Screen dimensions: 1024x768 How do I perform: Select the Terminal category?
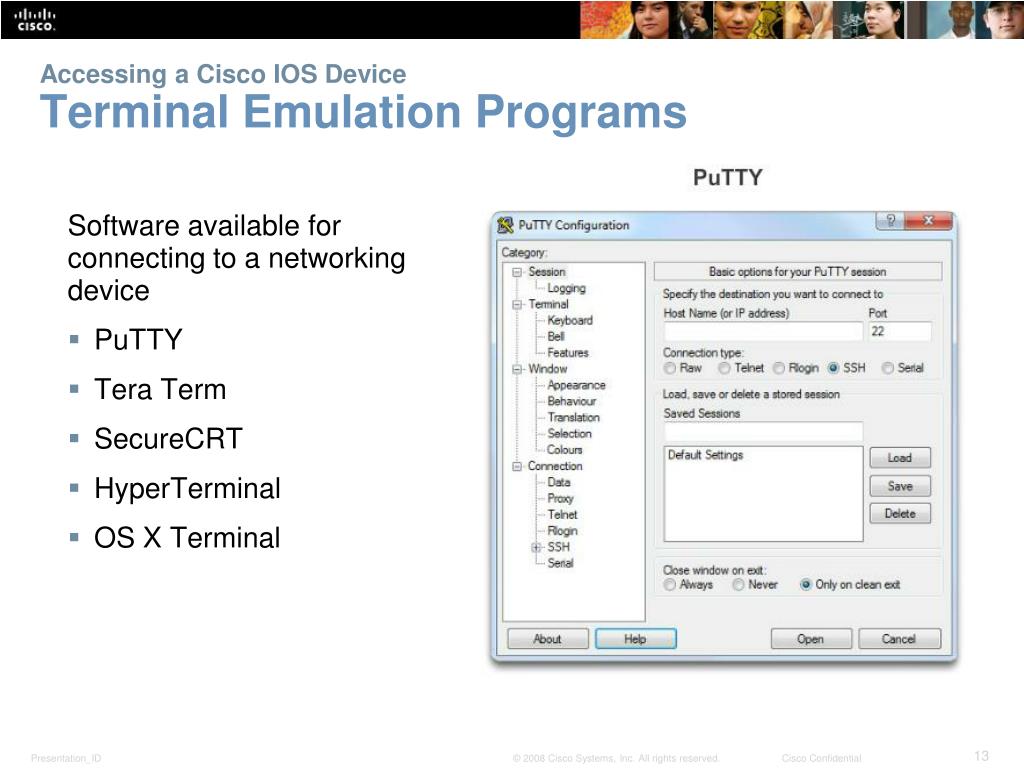[x=549, y=304]
